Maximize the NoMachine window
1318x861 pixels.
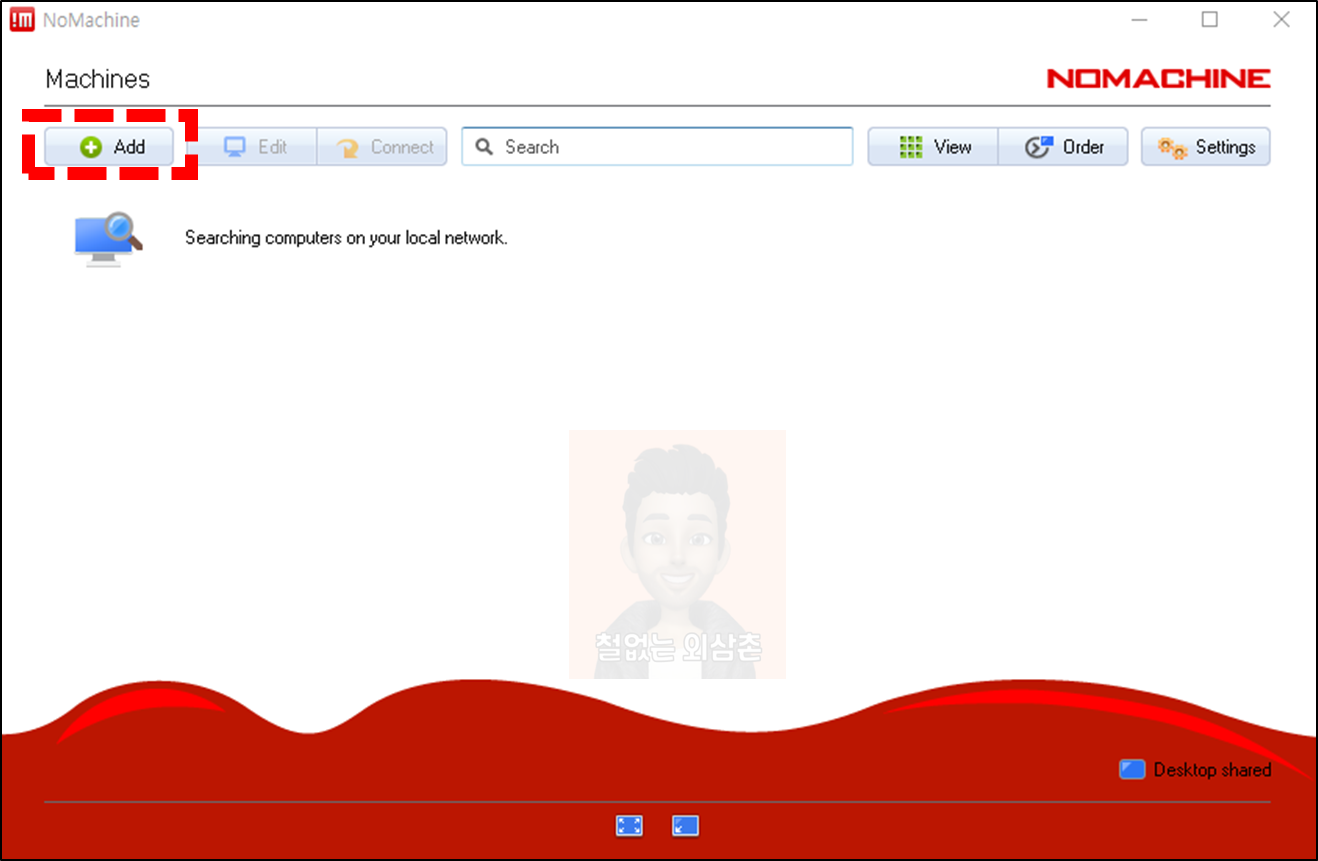pyautogui.click(x=1210, y=19)
